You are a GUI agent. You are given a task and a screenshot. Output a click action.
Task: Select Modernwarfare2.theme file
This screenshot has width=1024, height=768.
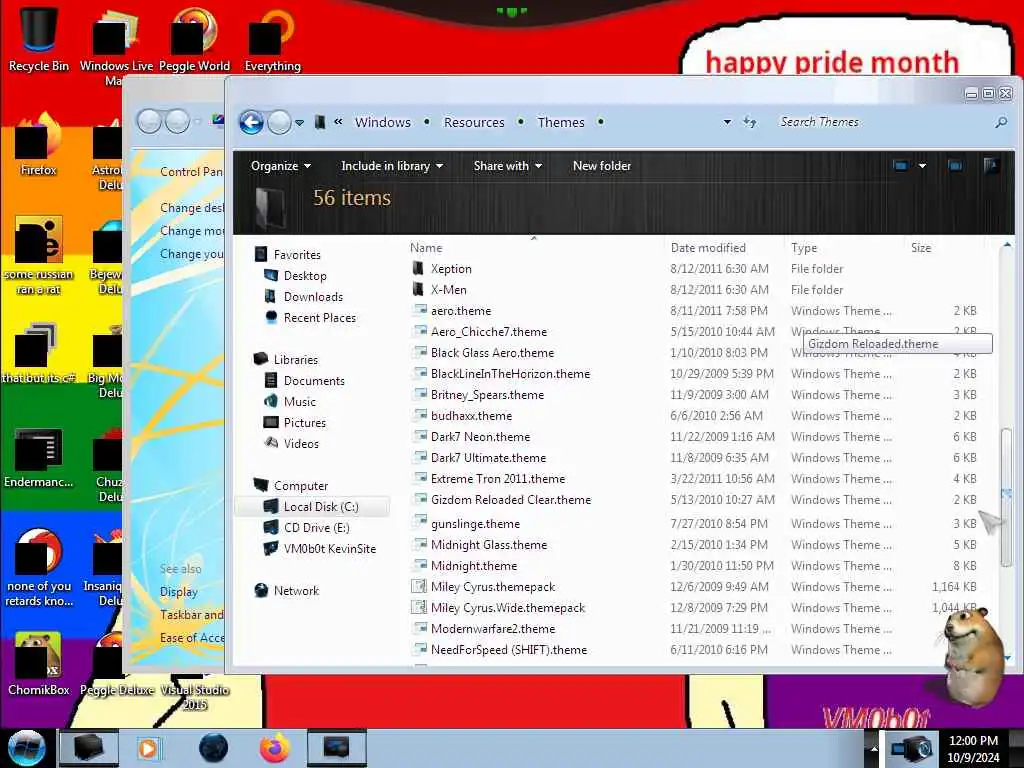tap(493, 629)
